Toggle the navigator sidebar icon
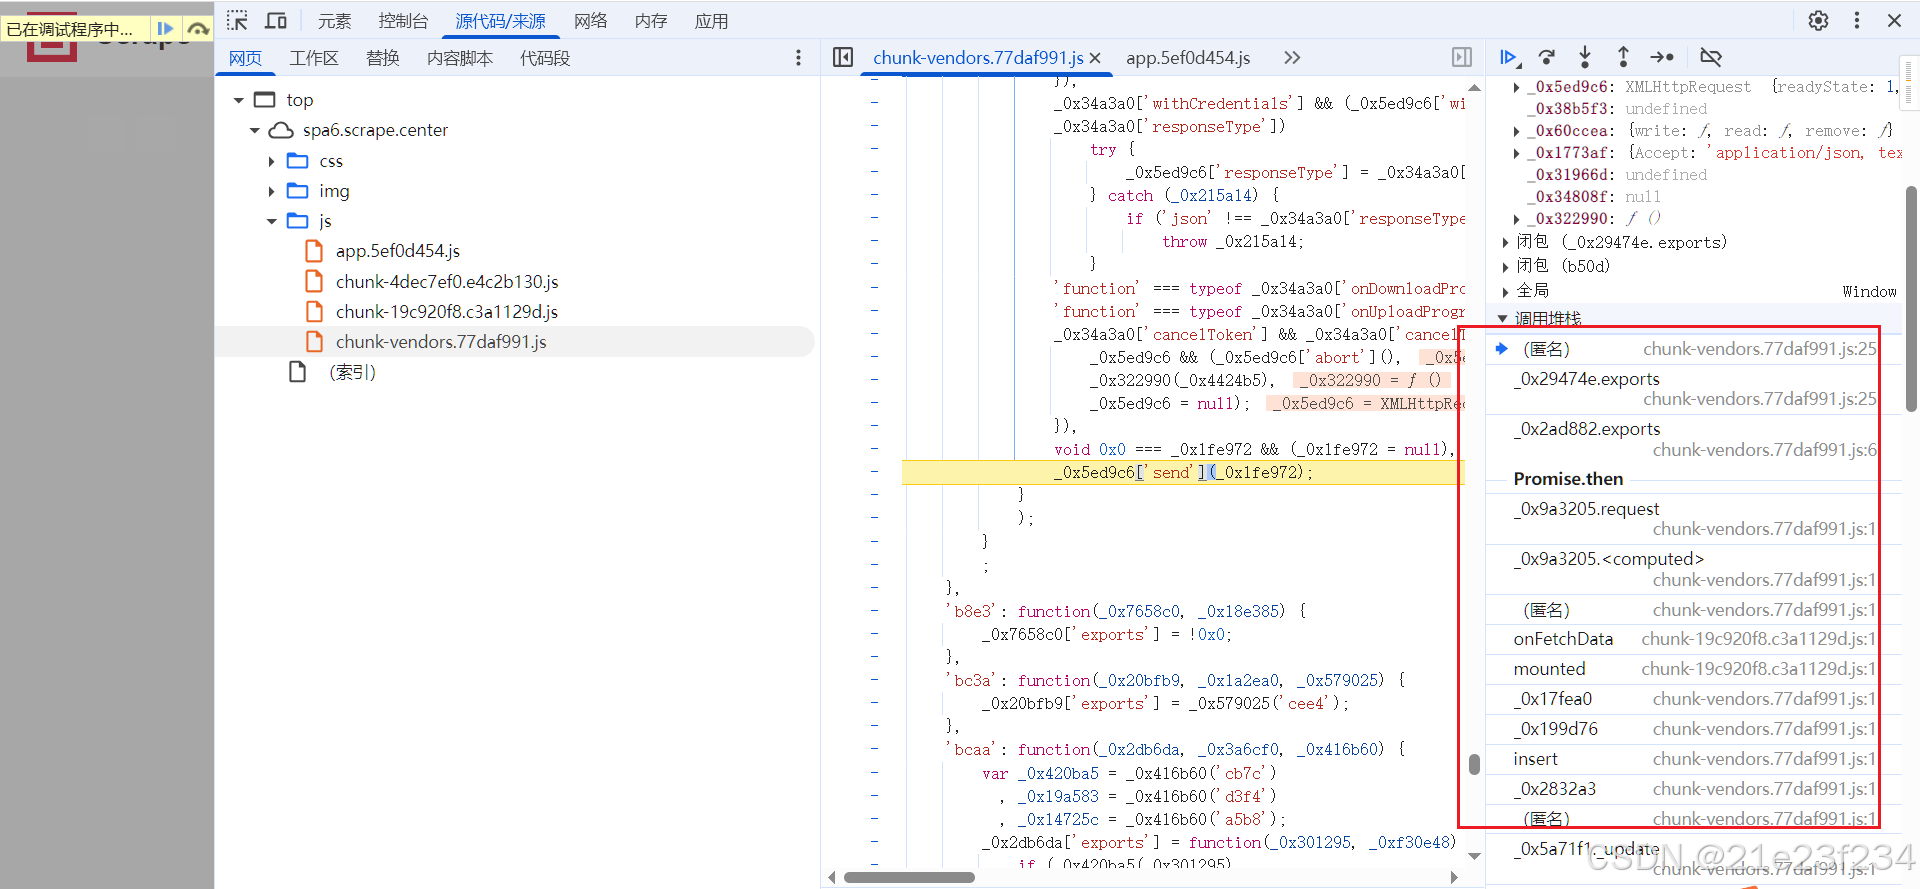This screenshot has height=889, width=1920. click(x=843, y=58)
